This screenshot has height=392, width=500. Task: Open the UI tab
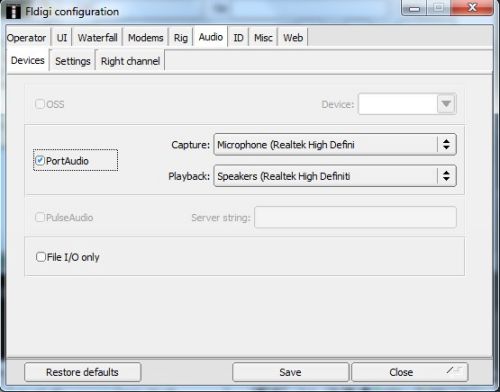[x=62, y=38]
